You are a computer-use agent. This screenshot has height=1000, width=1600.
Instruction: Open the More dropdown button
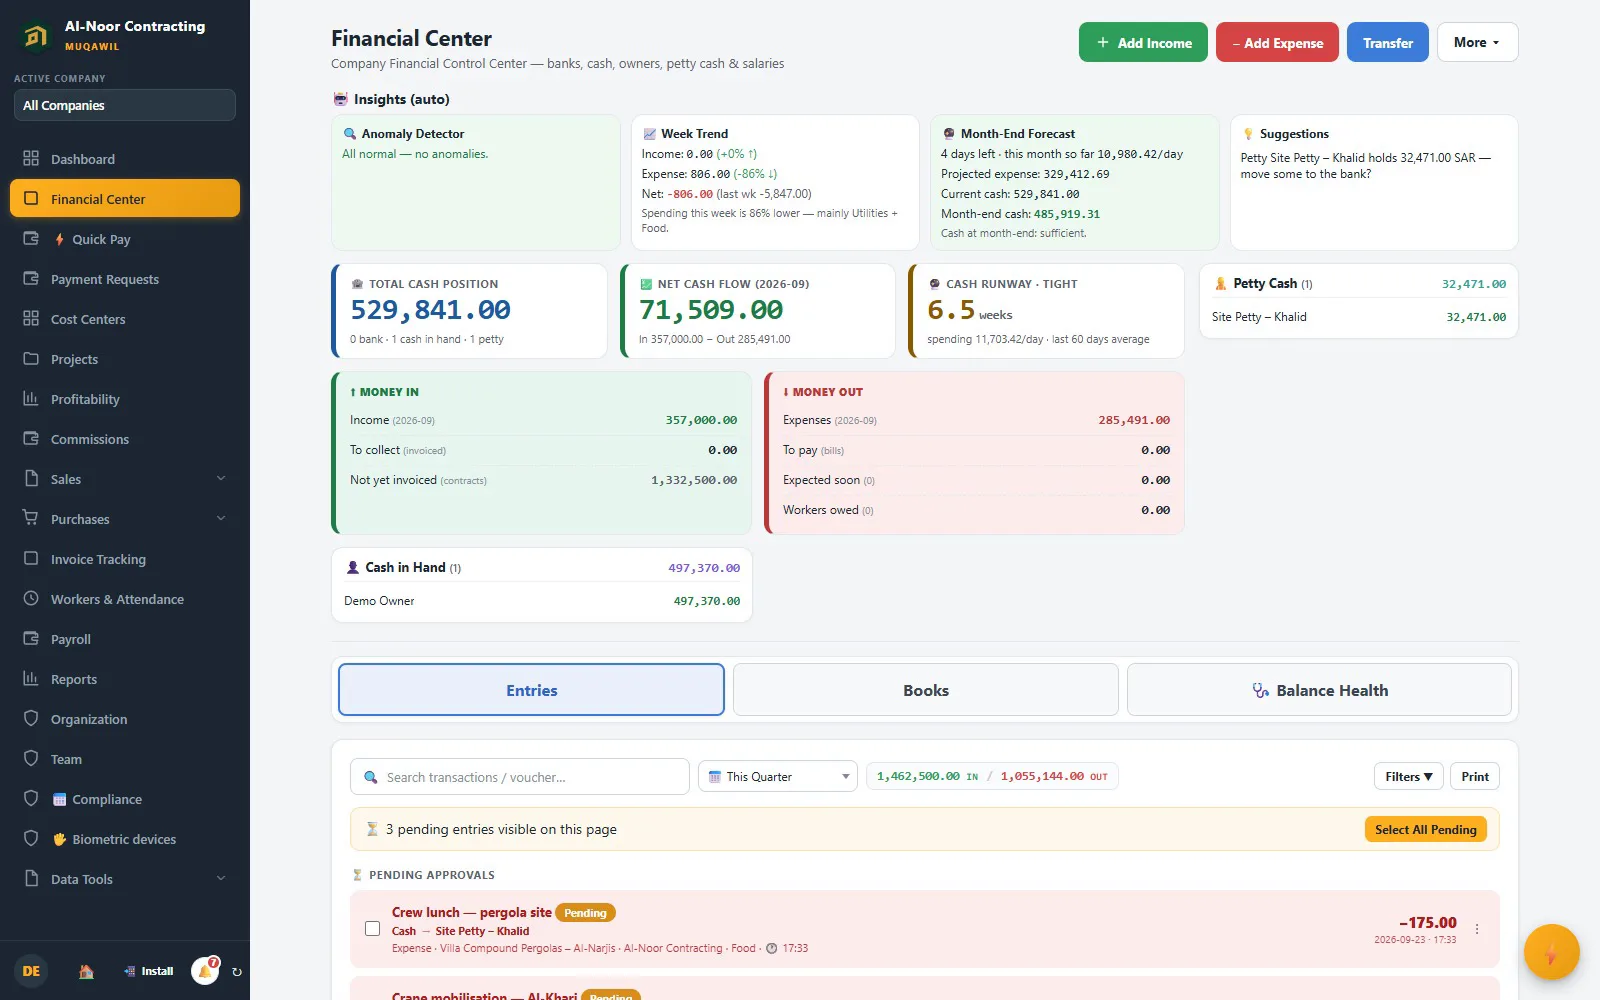click(1477, 42)
